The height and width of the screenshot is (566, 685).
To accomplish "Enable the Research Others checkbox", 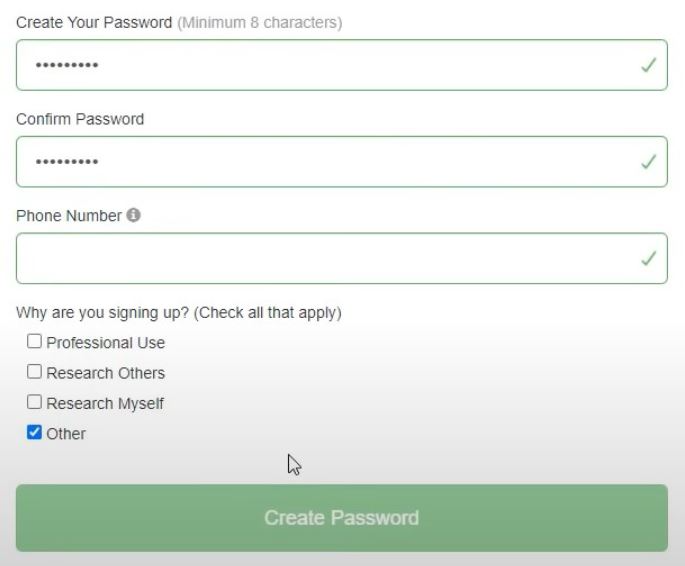I will pyautogui.click(x=35, y=372).
